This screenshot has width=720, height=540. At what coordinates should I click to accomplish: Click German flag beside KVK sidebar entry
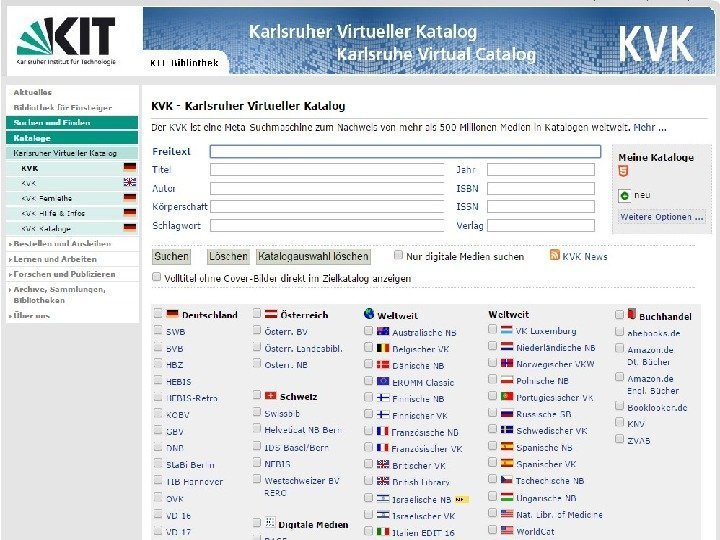click(130, 168)
